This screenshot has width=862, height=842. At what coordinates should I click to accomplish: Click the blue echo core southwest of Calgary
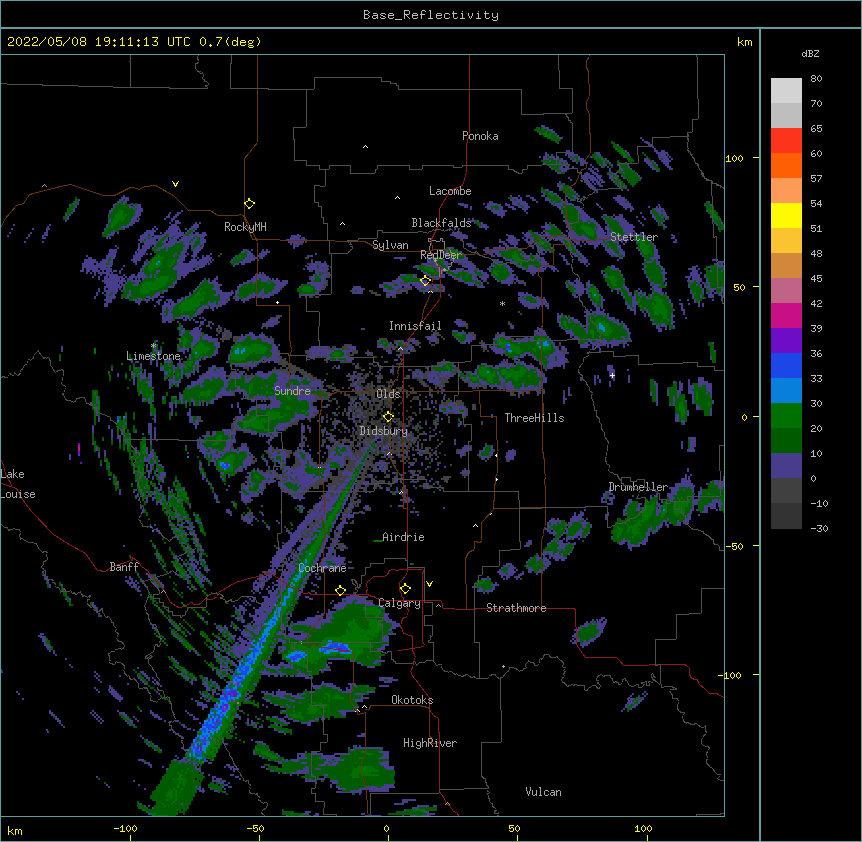tap(335, 649)
